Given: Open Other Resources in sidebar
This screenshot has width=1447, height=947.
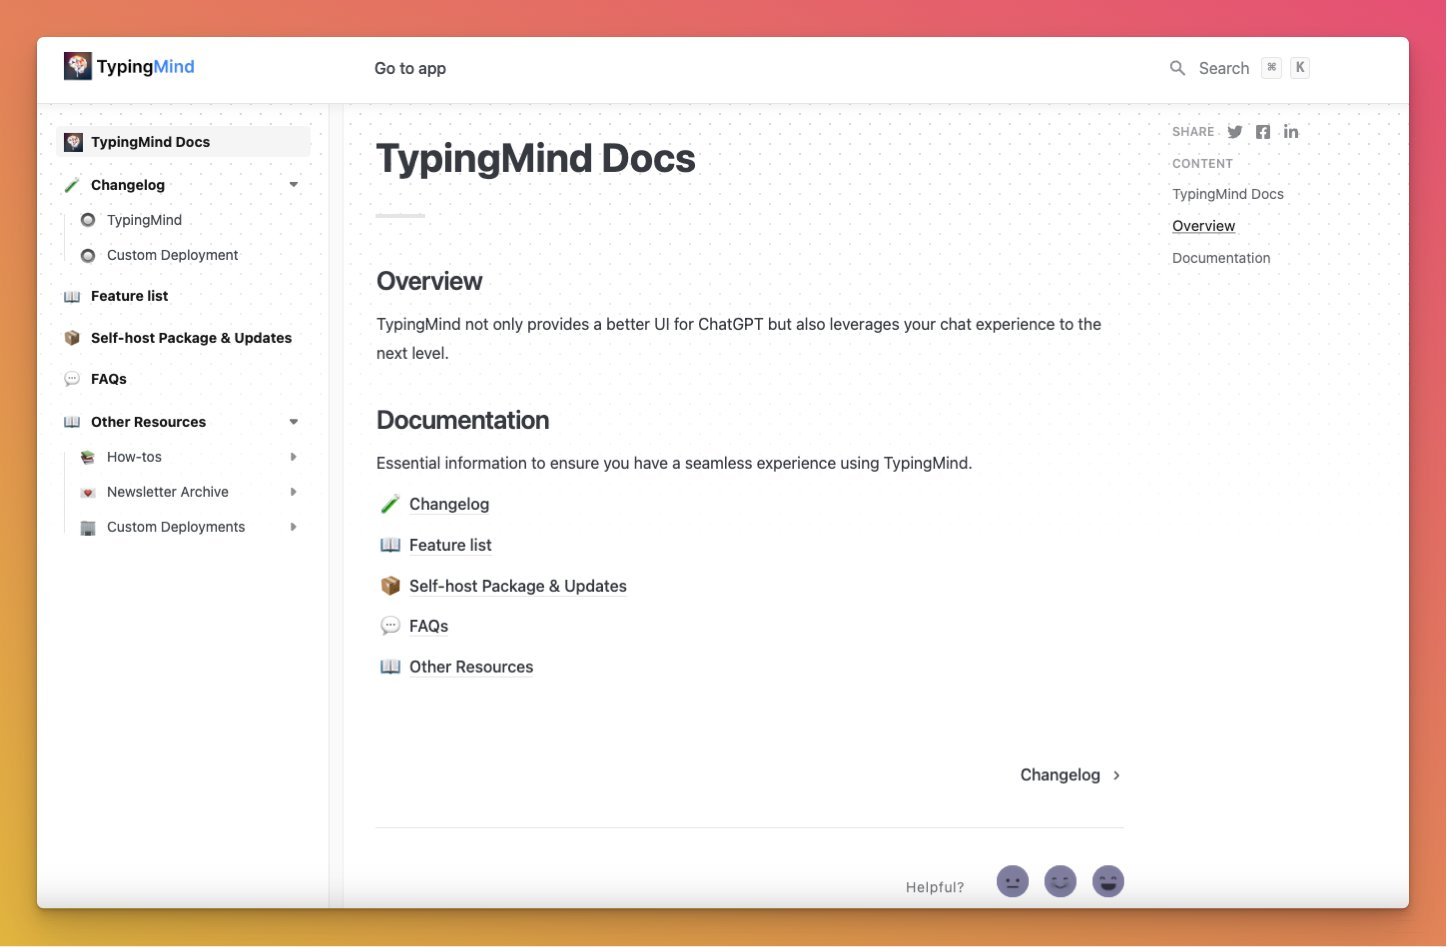Looking at the screenshot, I should click(148, 422).
